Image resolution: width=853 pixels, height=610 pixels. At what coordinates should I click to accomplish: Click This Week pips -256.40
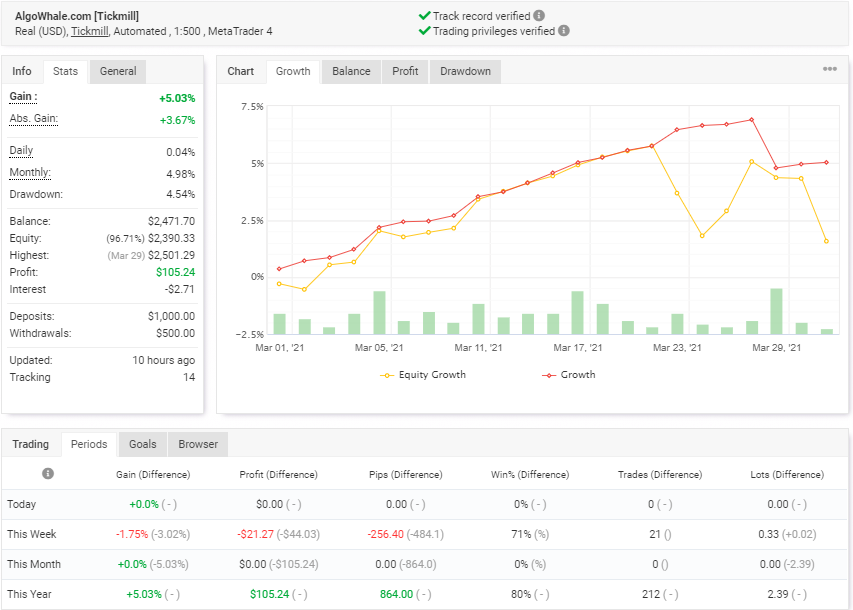click(x=385, y=534)
